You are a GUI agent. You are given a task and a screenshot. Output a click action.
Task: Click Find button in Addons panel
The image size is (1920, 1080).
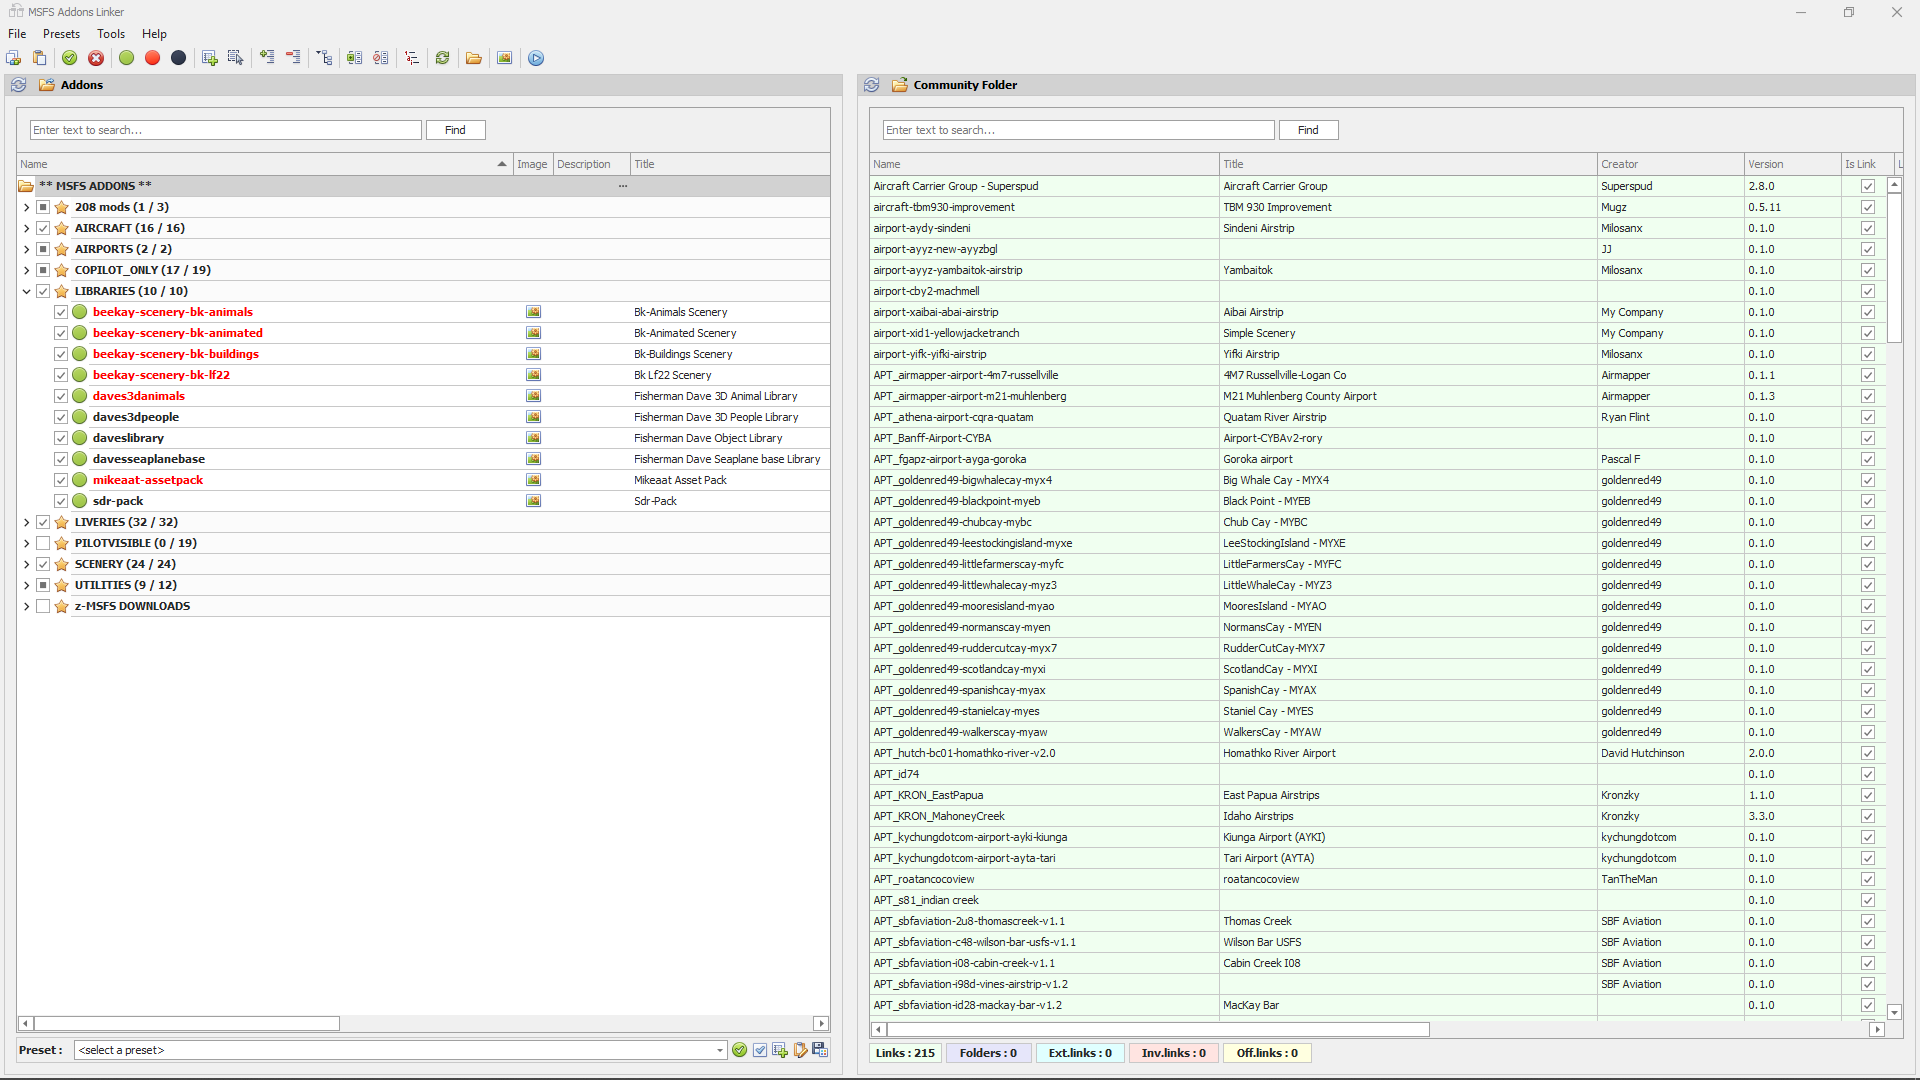click(x=455, y=130)
